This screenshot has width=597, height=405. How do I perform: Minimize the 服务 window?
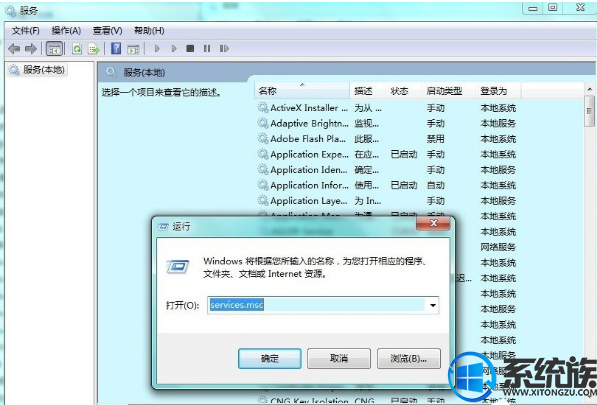pos(533,8)
